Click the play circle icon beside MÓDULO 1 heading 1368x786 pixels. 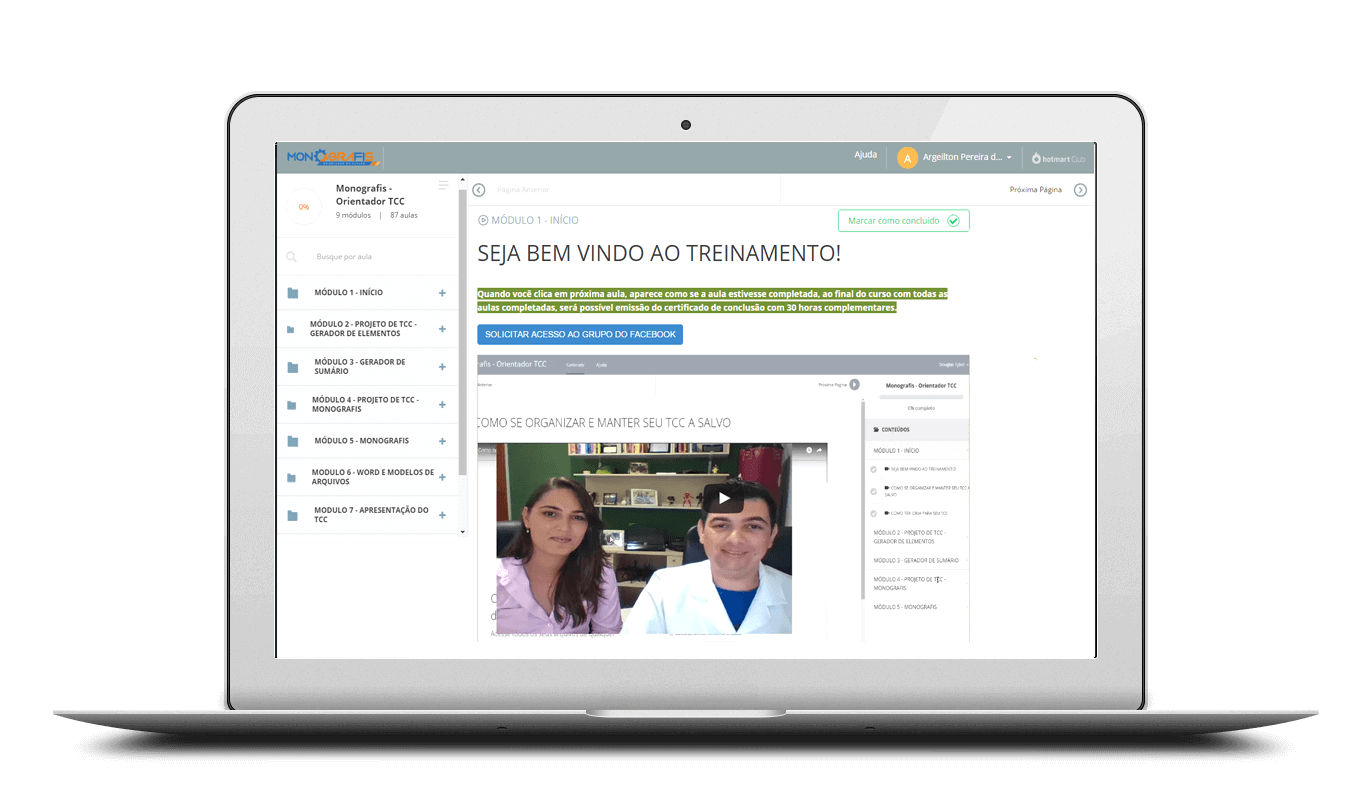[x=483, y=220]
